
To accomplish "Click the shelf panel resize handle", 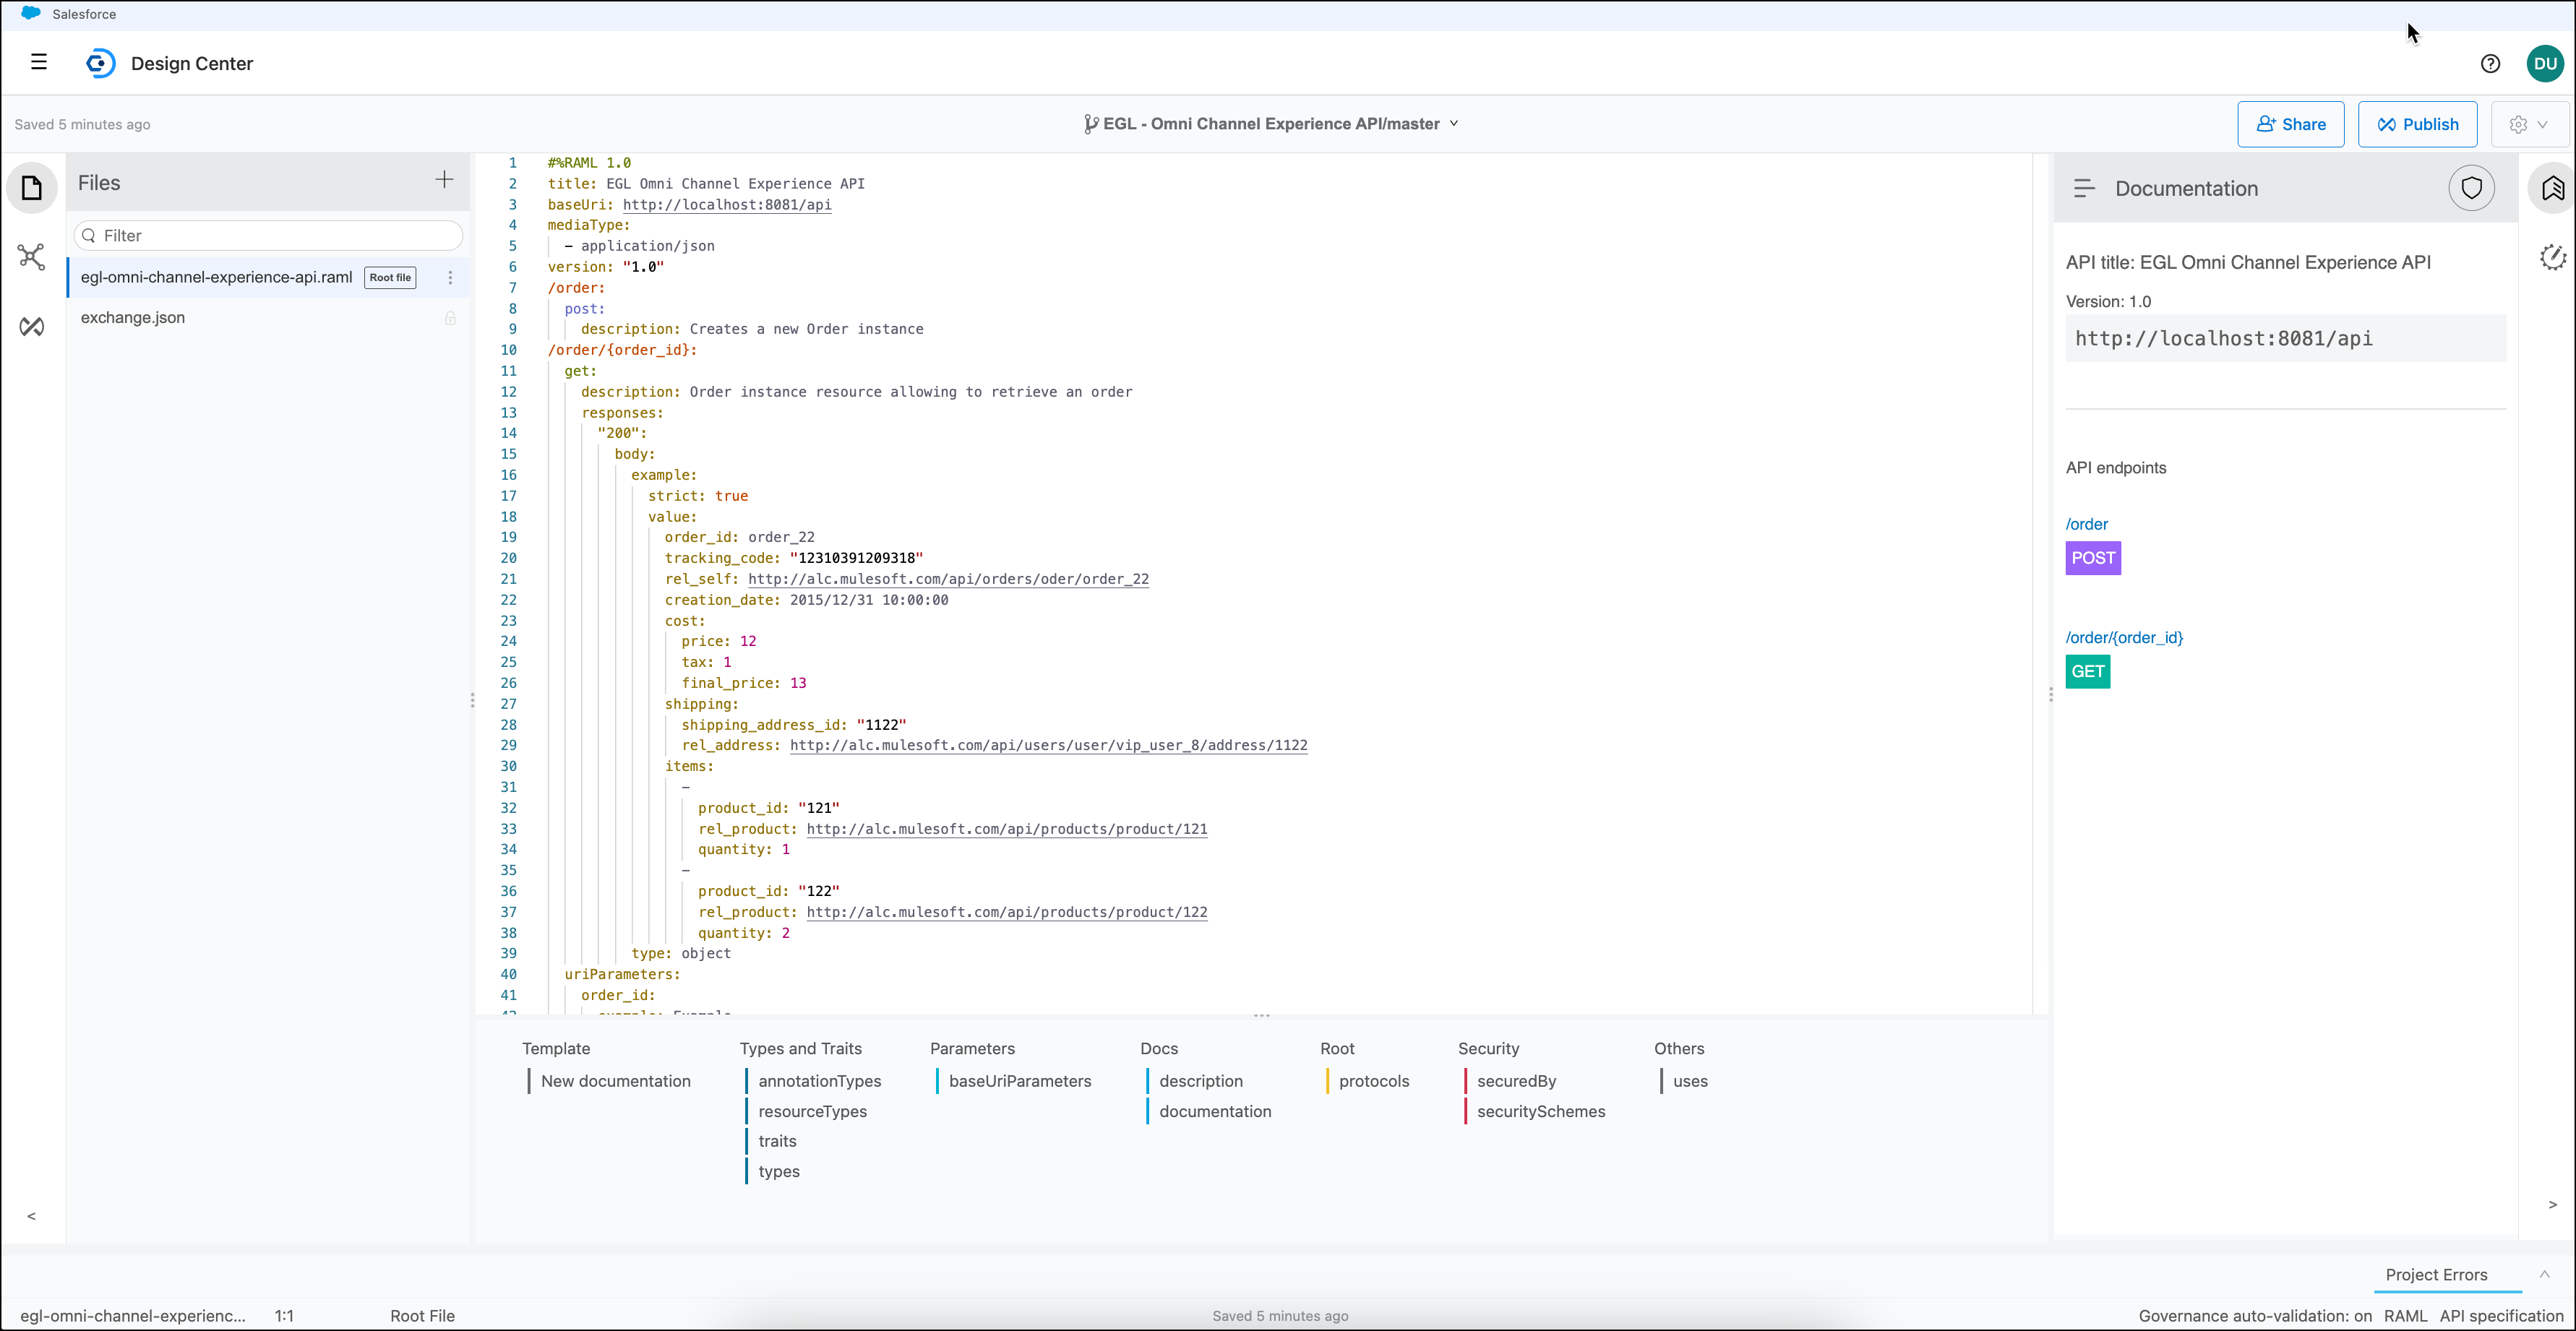I will coord(1262,1016).
